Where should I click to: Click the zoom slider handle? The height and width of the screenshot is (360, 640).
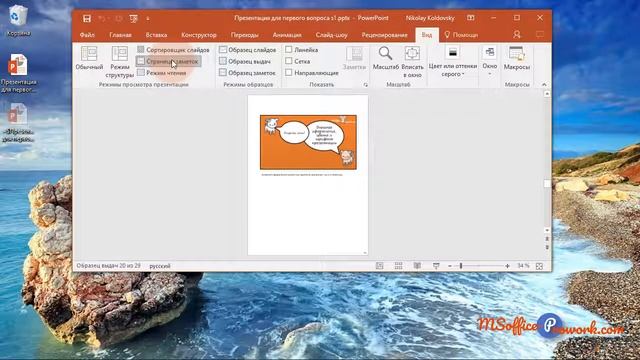coord(461,266)
